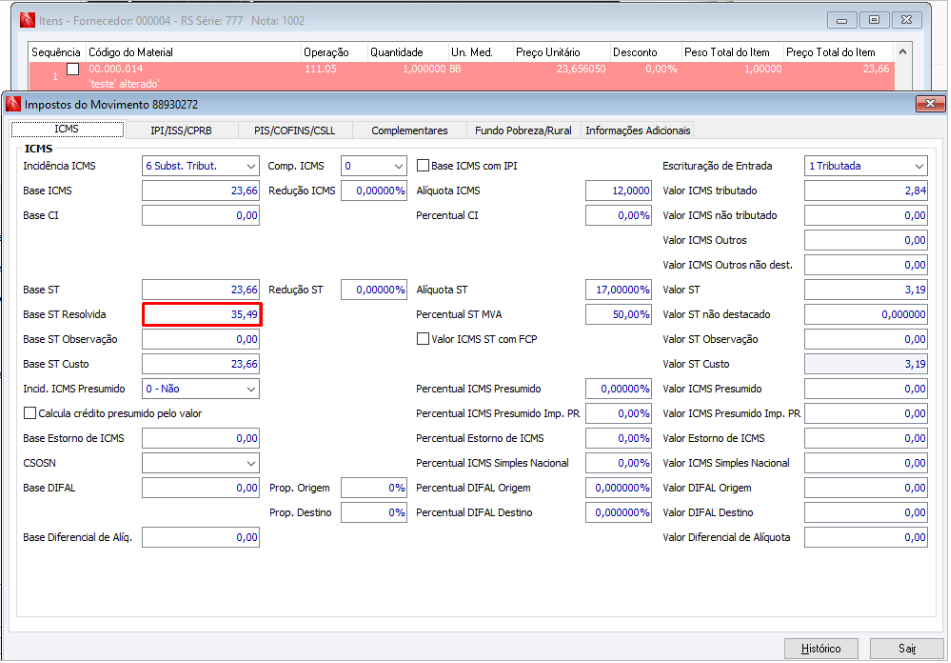Enable Base ICMS com IPI checkbox
This screenshot has height=663, width=951.
[x=423, y=166]
